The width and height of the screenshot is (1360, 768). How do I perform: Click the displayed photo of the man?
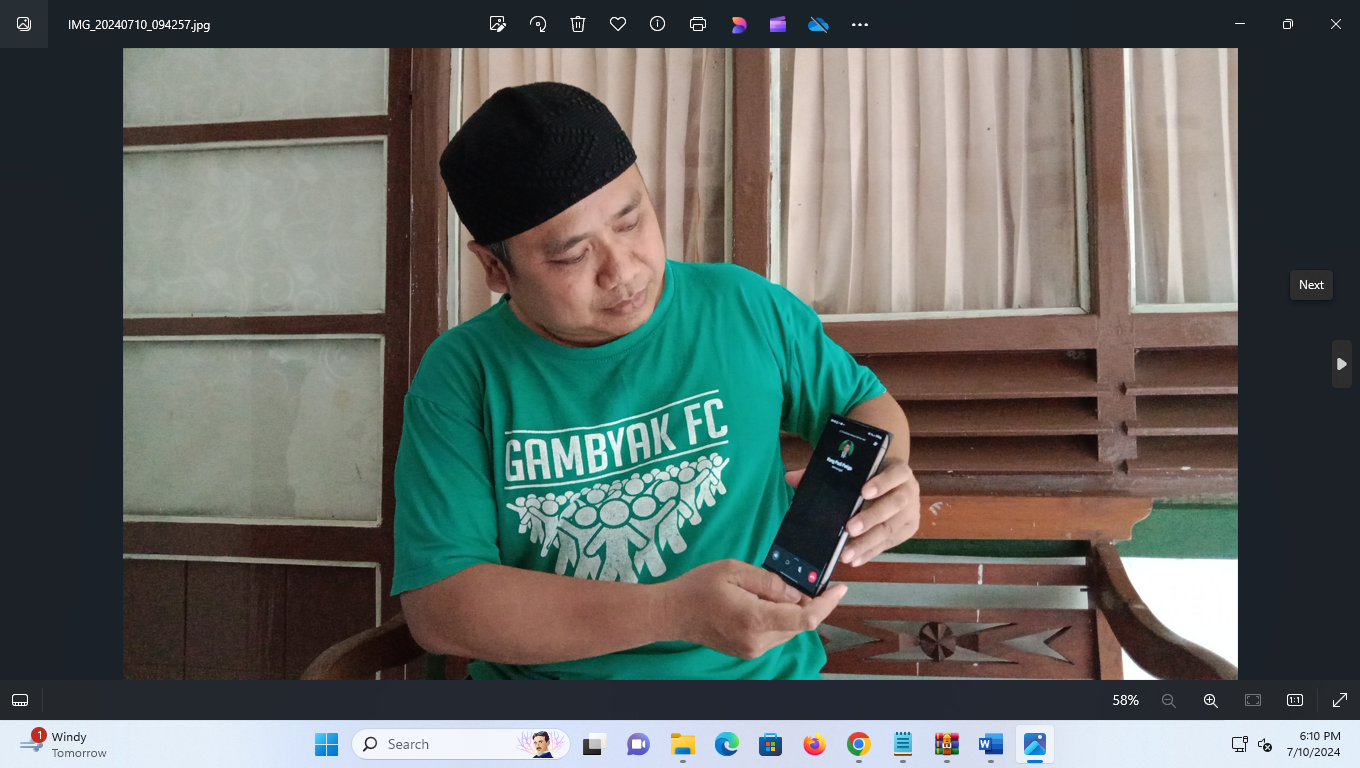coord(680,364)
